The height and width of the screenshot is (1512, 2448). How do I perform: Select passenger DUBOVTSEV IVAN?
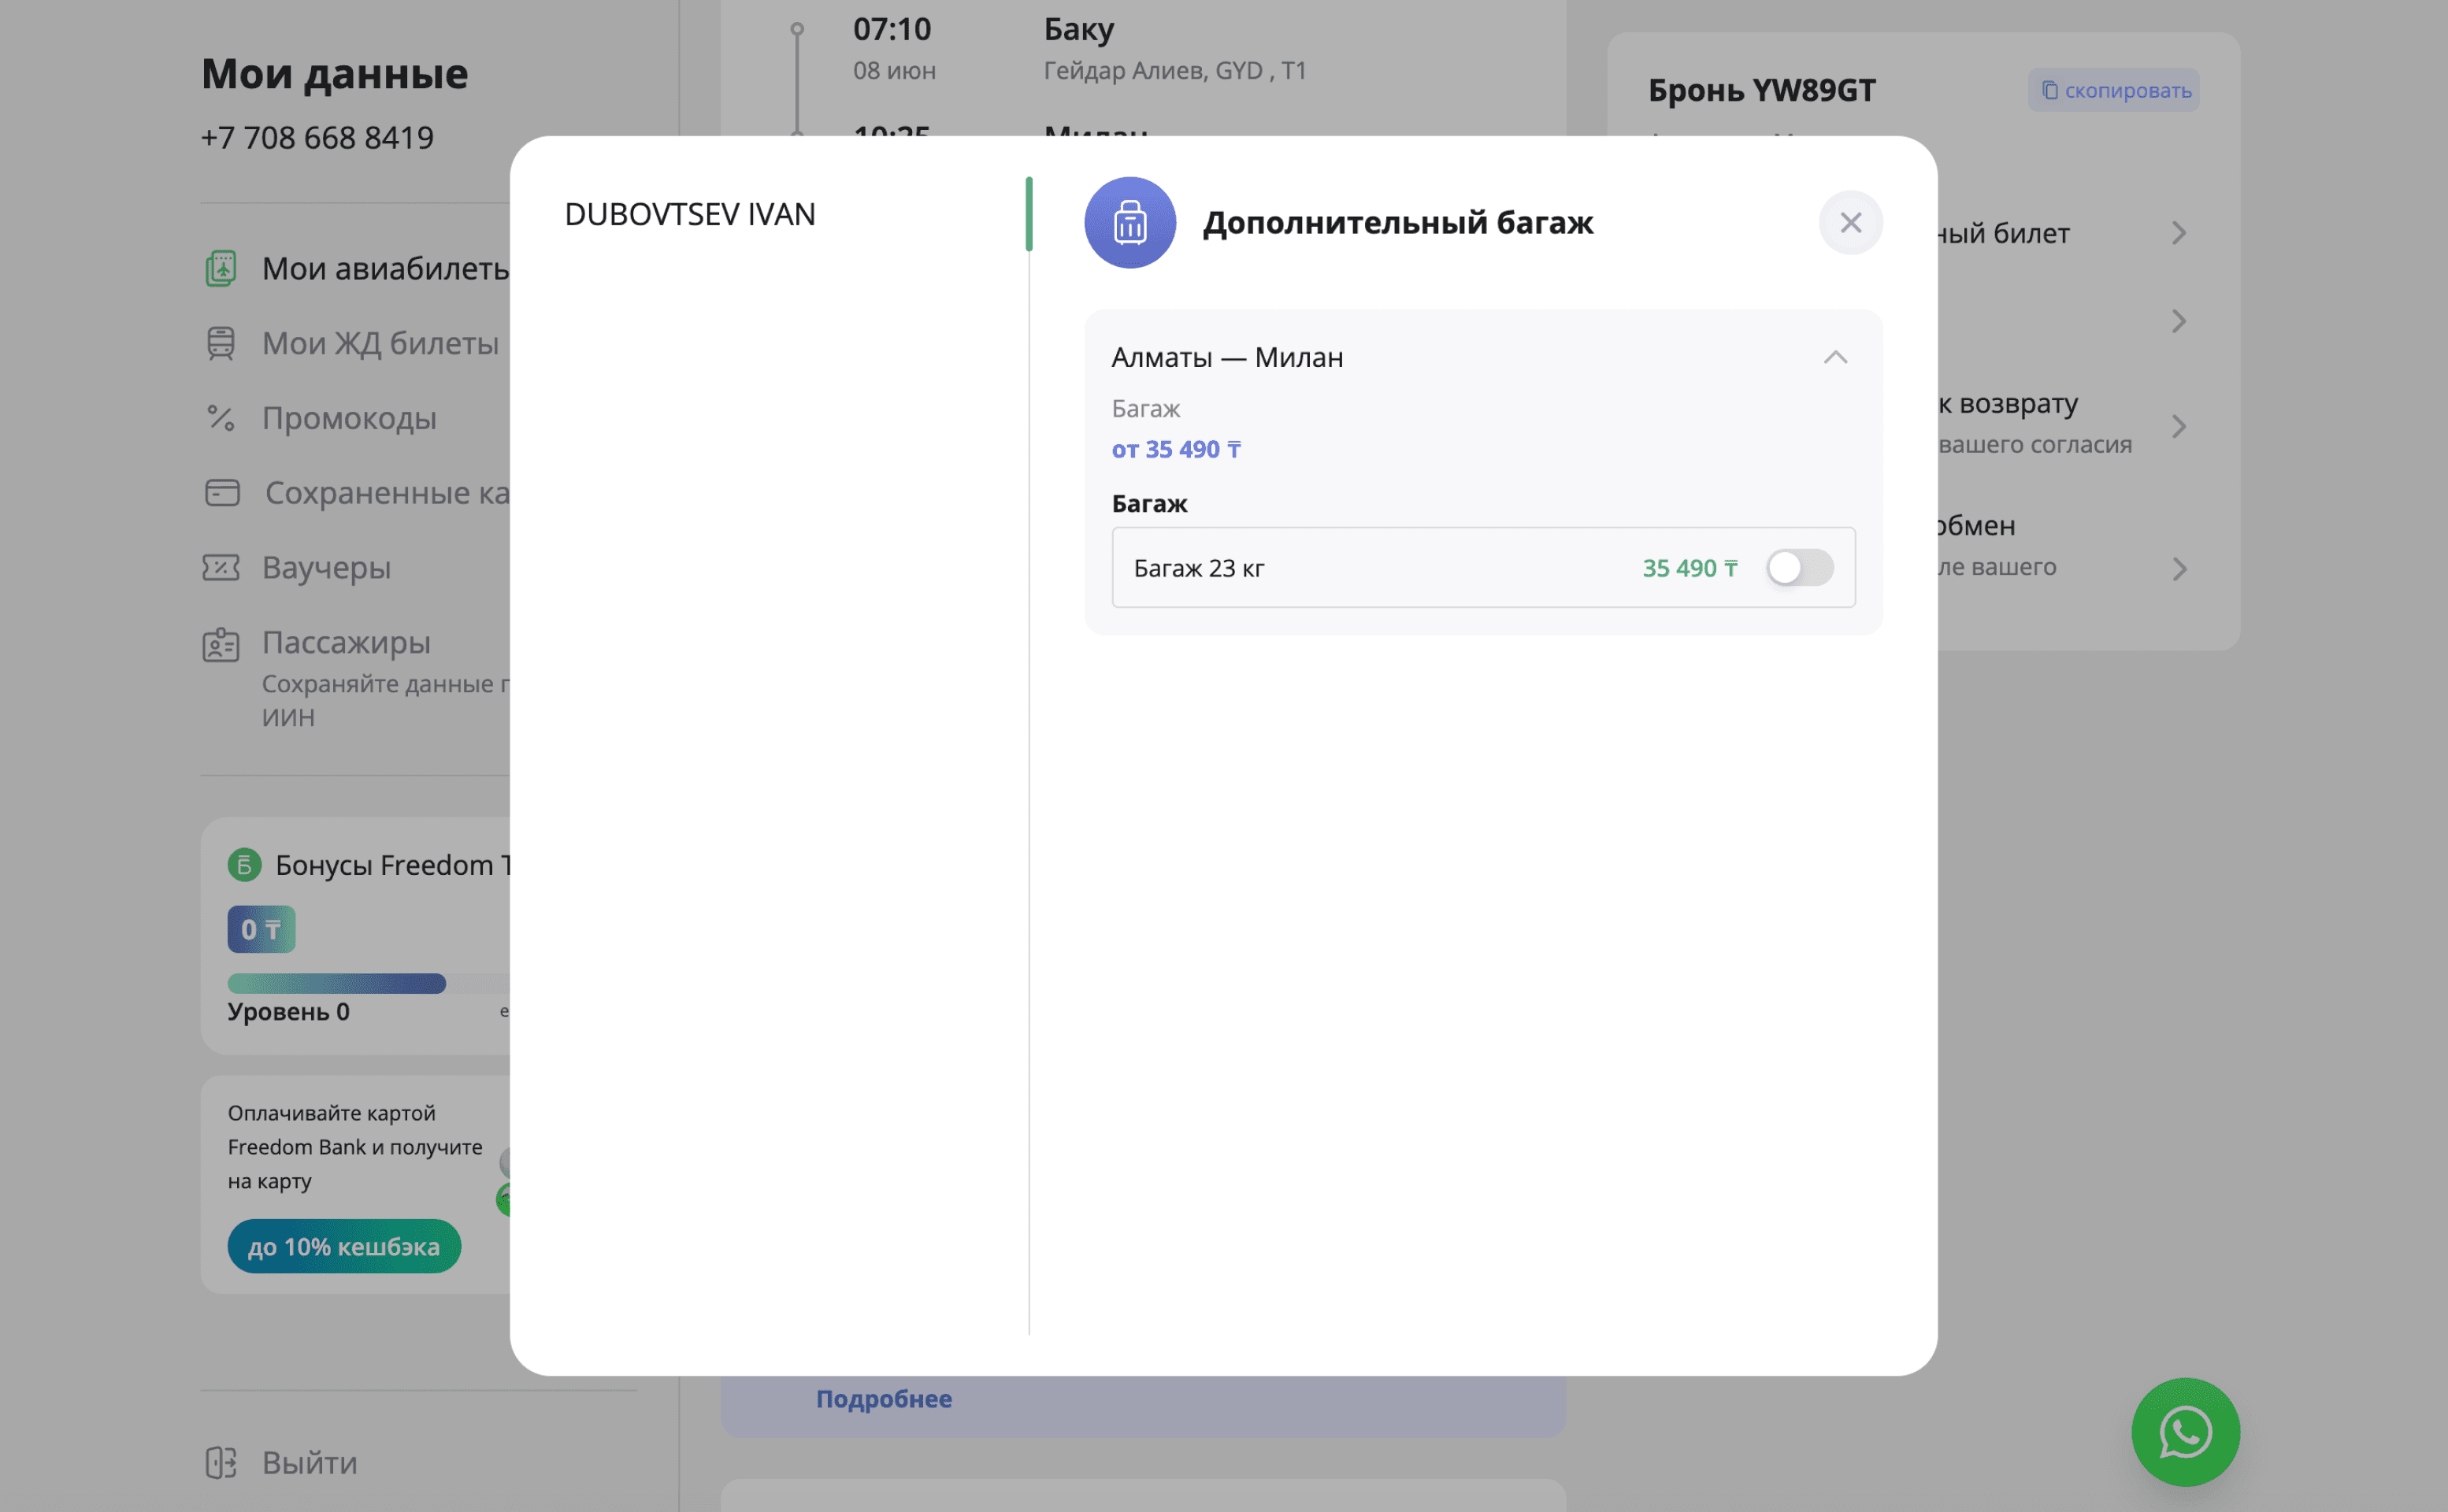point(690,214)
